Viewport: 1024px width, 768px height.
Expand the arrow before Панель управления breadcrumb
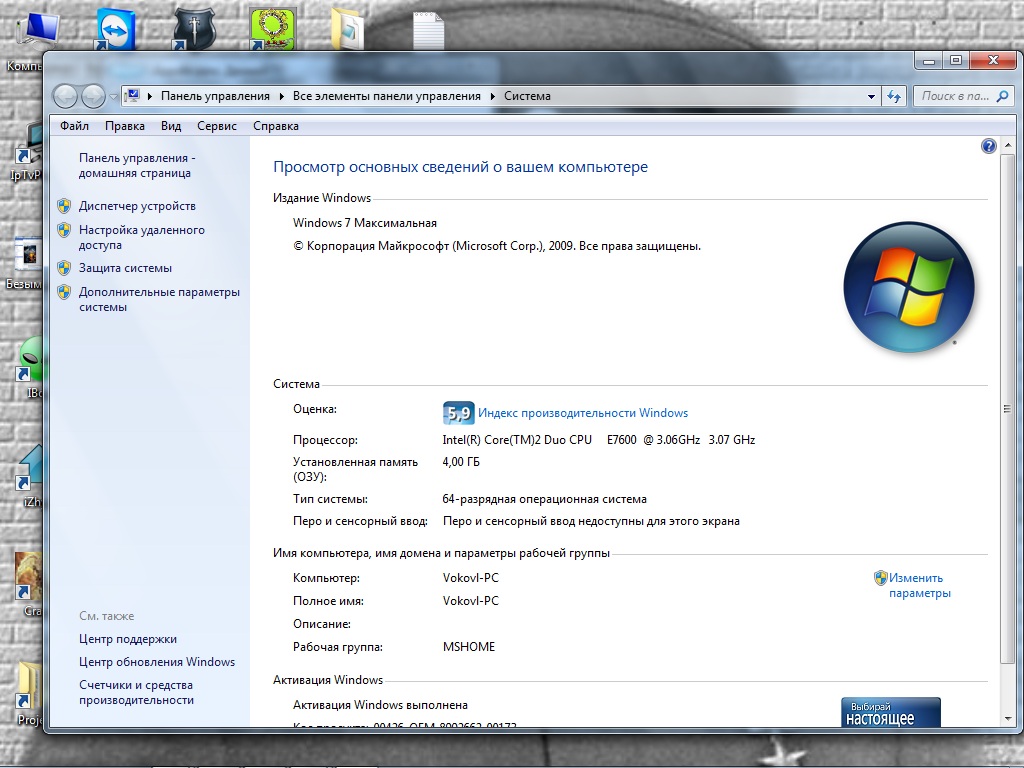pyautogui.click(x=150, y=97)
